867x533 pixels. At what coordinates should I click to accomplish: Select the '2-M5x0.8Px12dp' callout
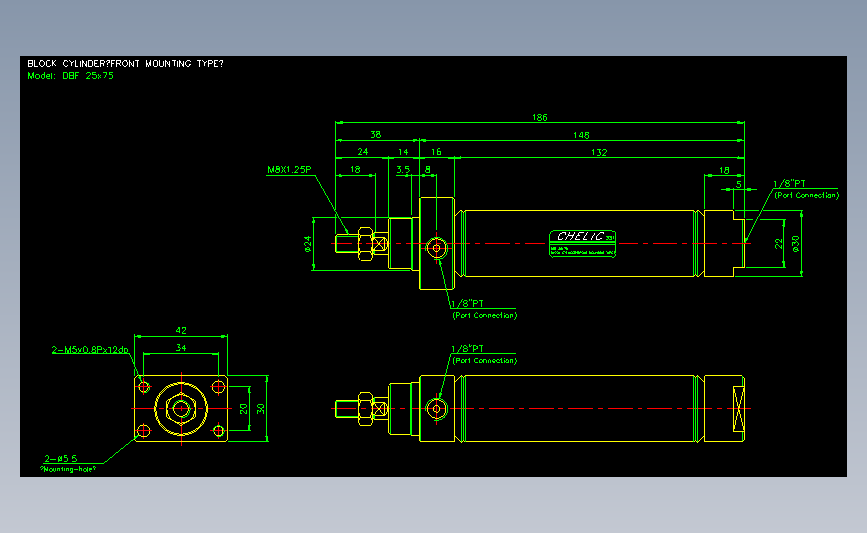click(90, 349)
